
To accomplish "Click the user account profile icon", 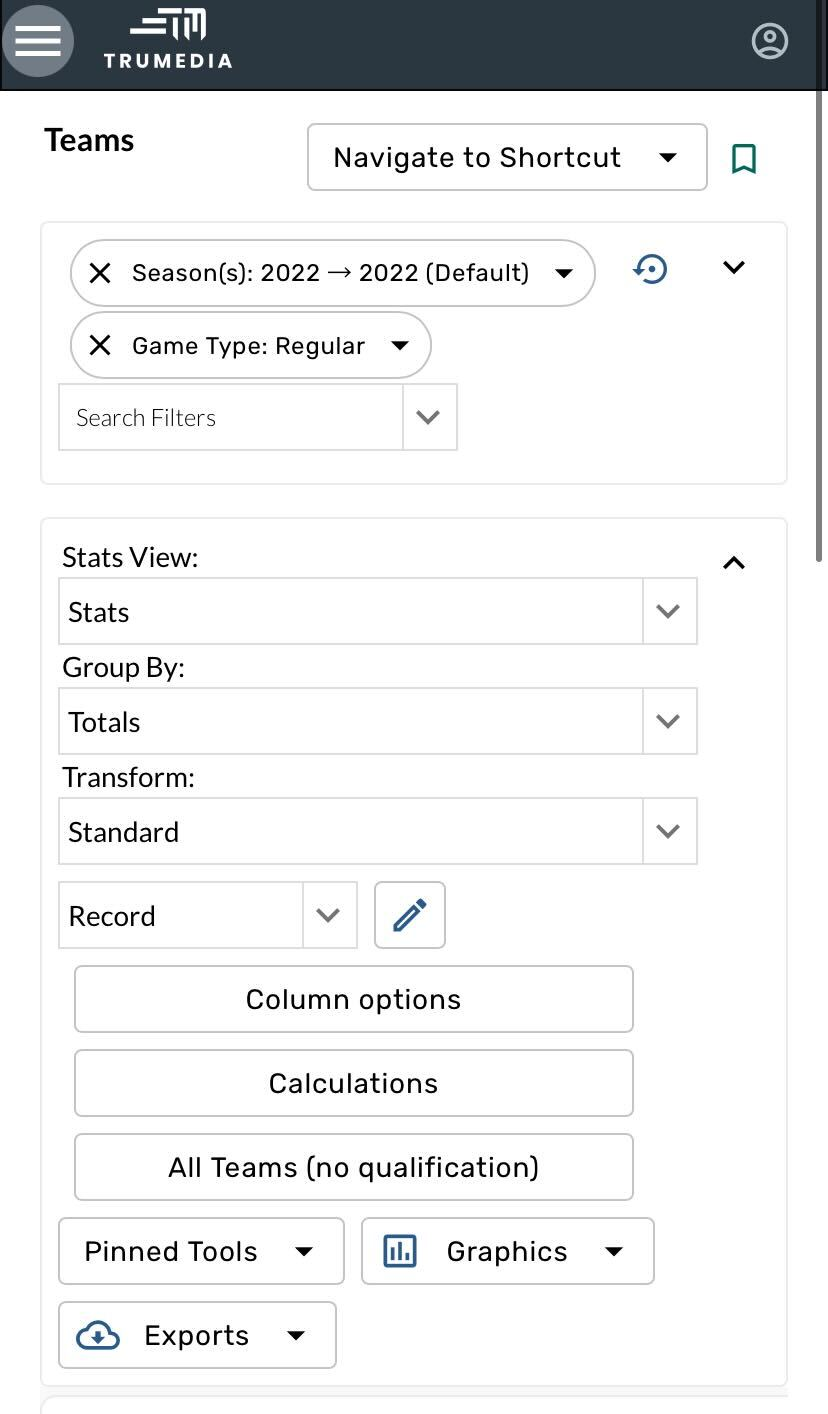I will pos(769,41).
